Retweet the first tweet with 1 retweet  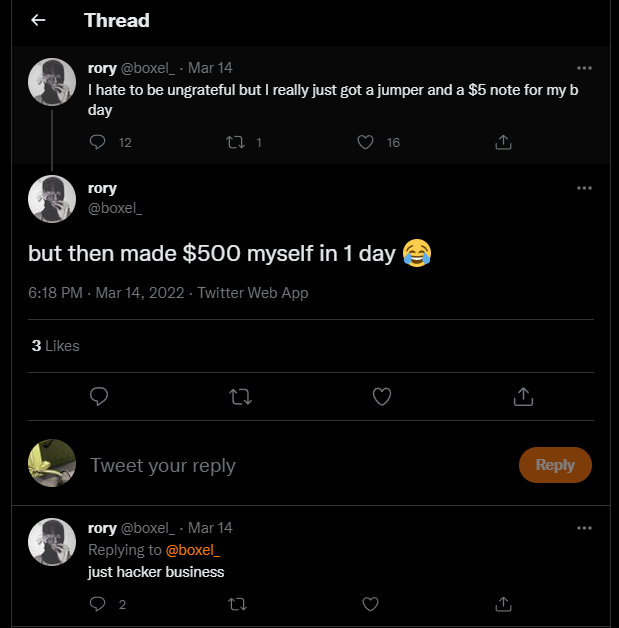tap(236, 143)
